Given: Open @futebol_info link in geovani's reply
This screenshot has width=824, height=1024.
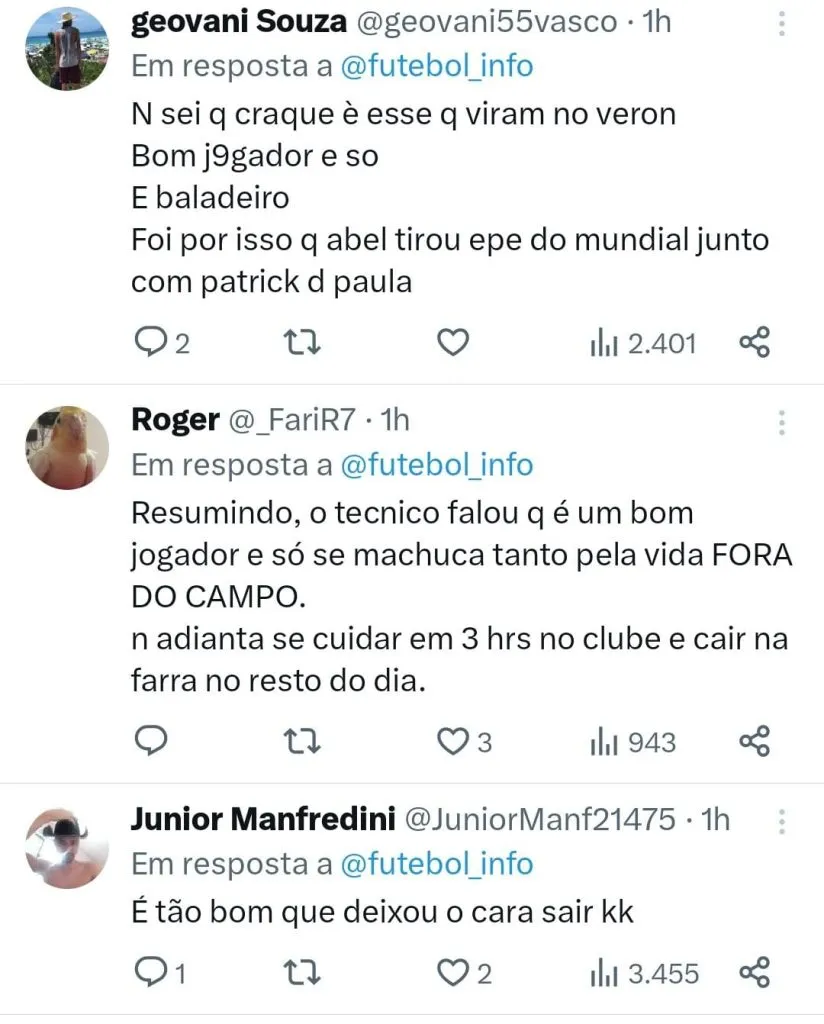Looking at the screenshot, I should (436, 66).
